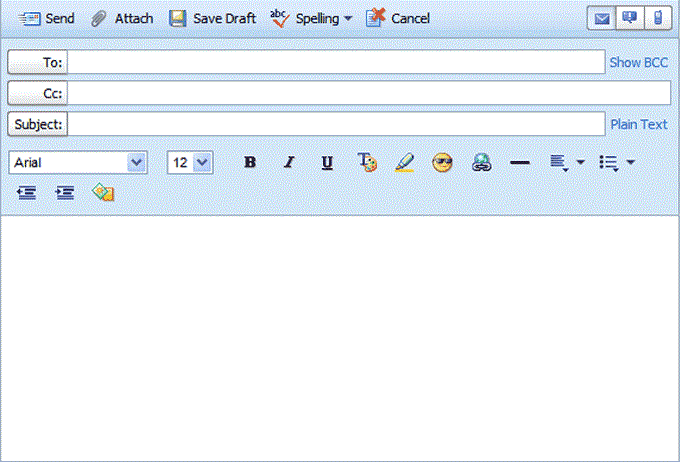Expand the Spelling options arrow
The height and width of the screenshot is (462, 680).
(x=348, y=19)
